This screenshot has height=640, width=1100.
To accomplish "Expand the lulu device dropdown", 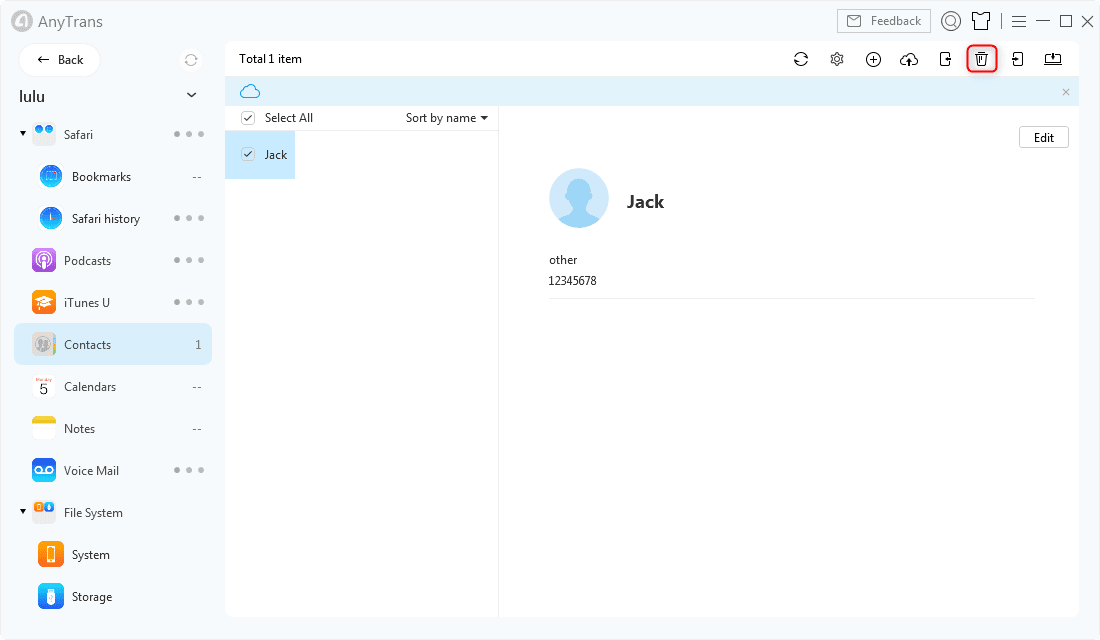I will click(x=192, y=96).
